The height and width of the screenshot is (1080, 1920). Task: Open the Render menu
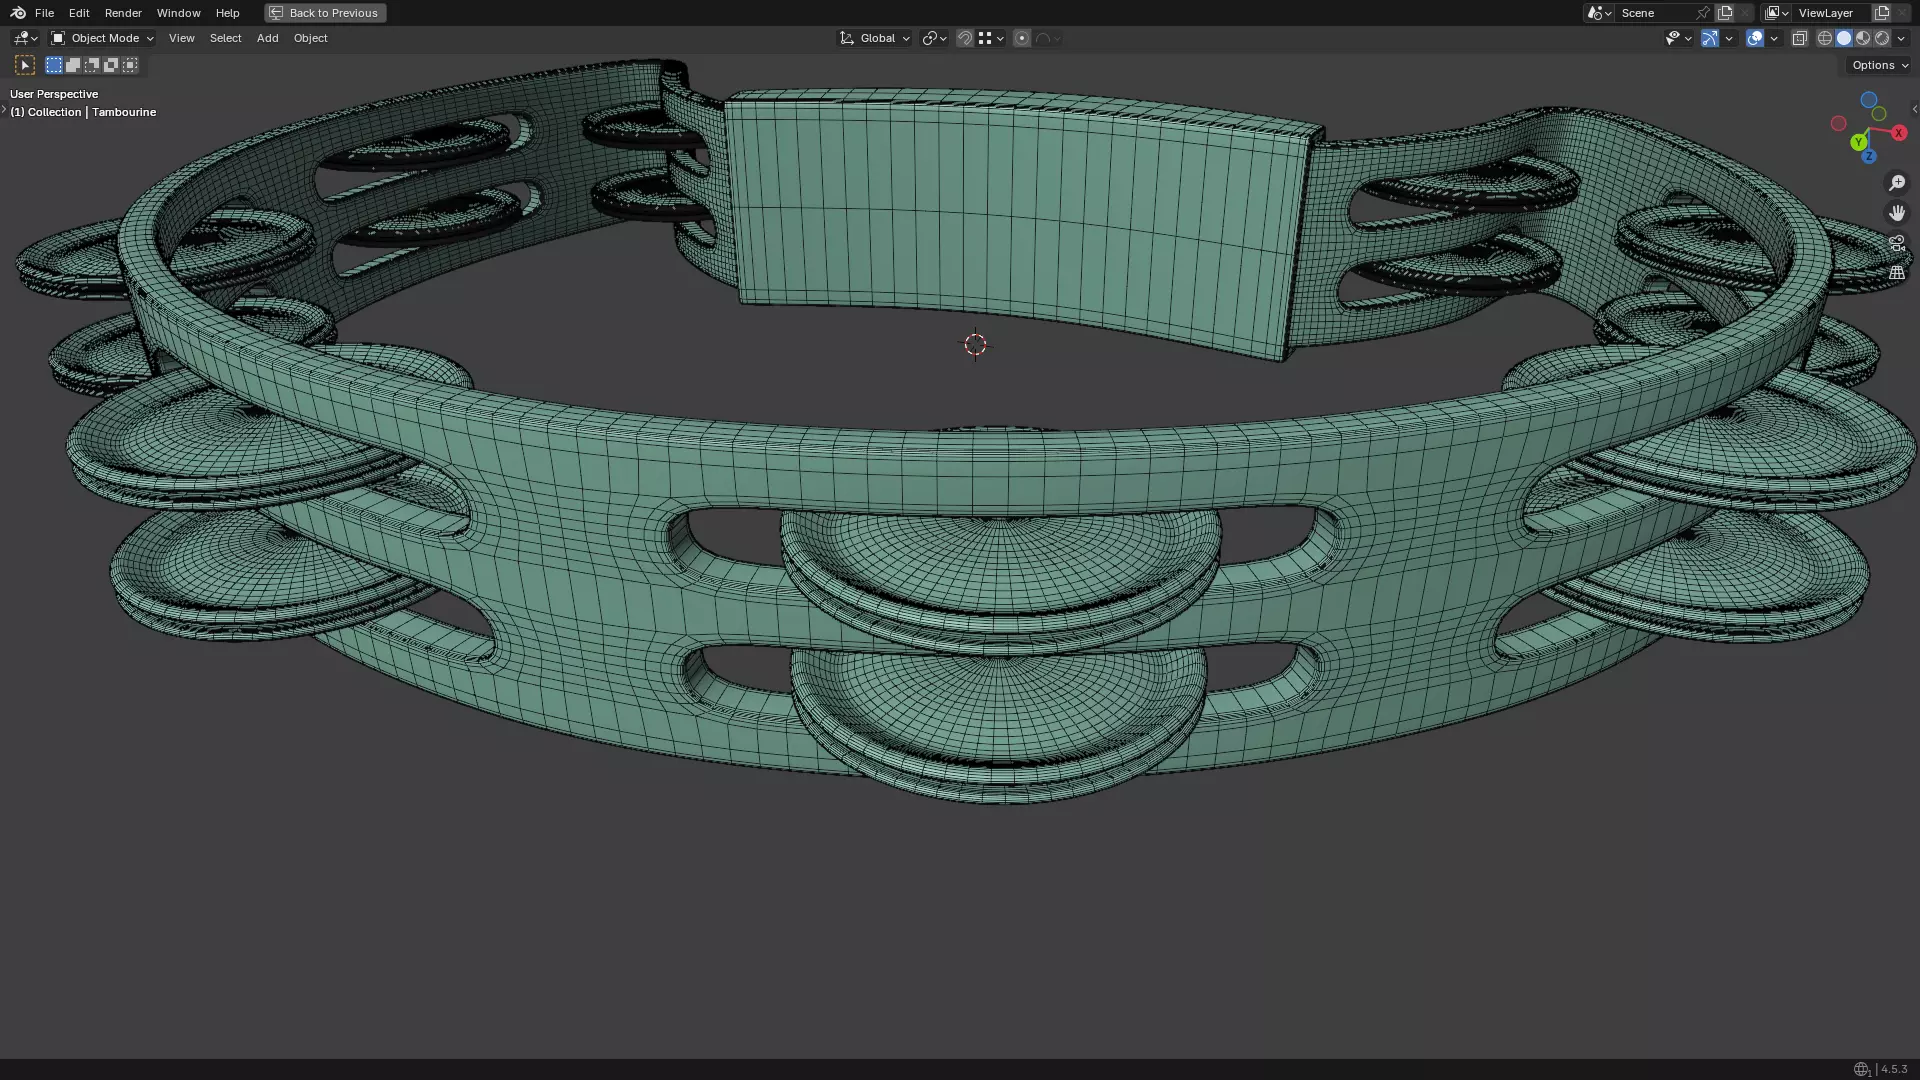(123, 13)
